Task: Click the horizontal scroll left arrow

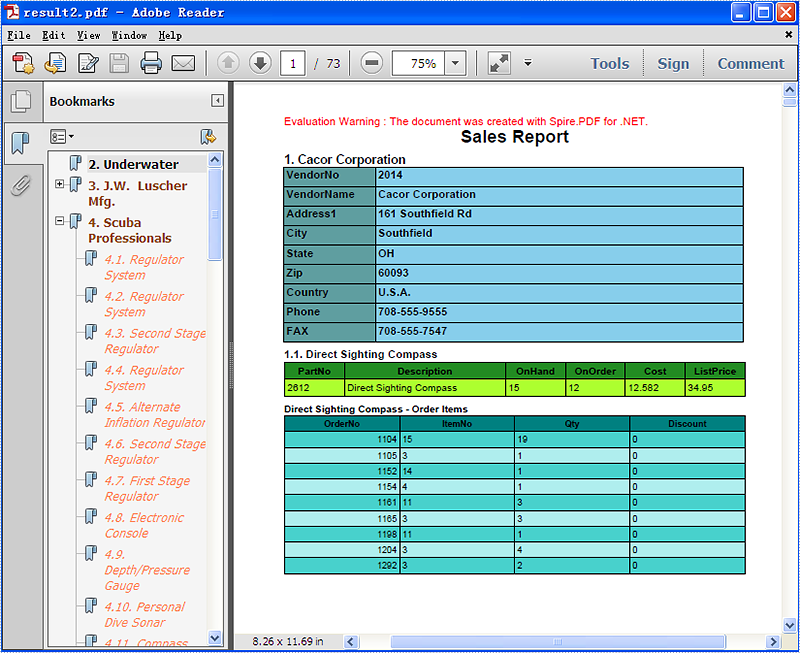Action: pyautogui.click(x=351, y=641)
